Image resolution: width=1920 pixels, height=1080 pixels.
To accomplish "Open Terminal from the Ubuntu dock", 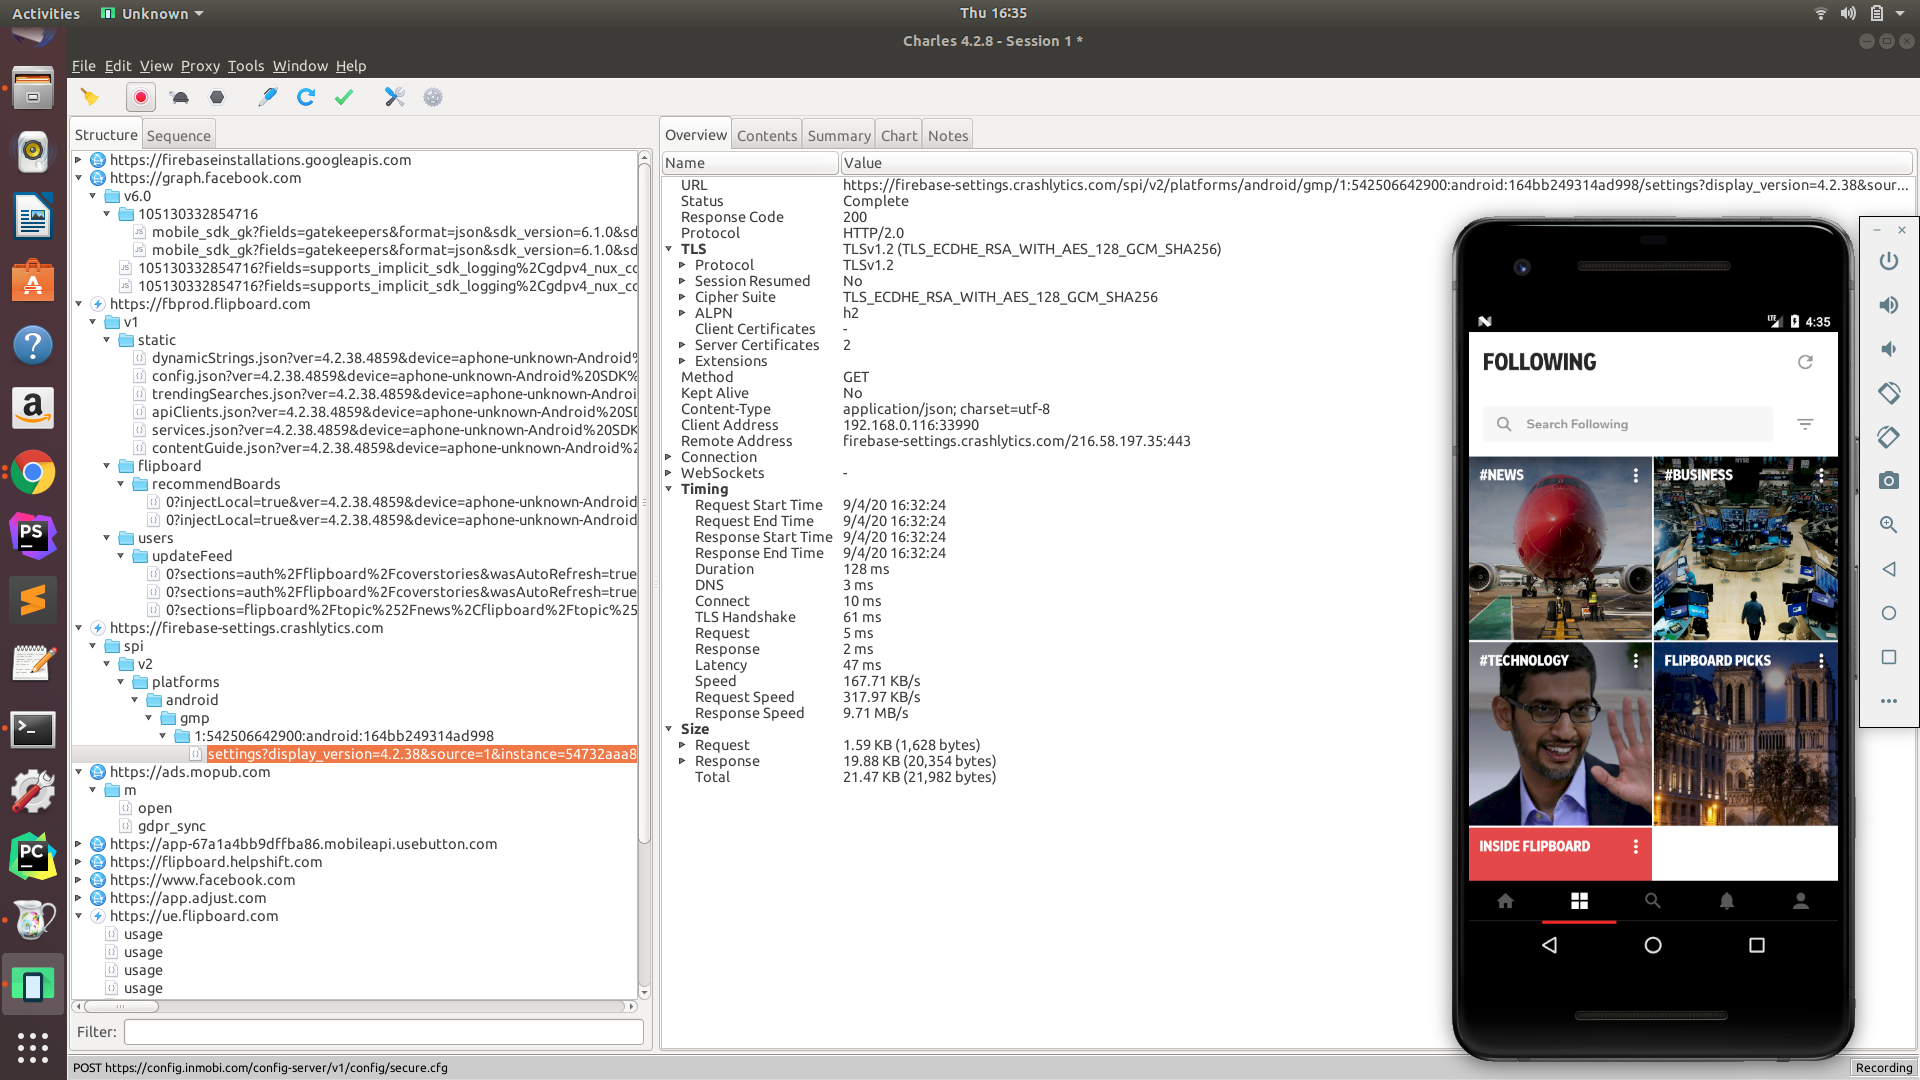I will (33, 729).
